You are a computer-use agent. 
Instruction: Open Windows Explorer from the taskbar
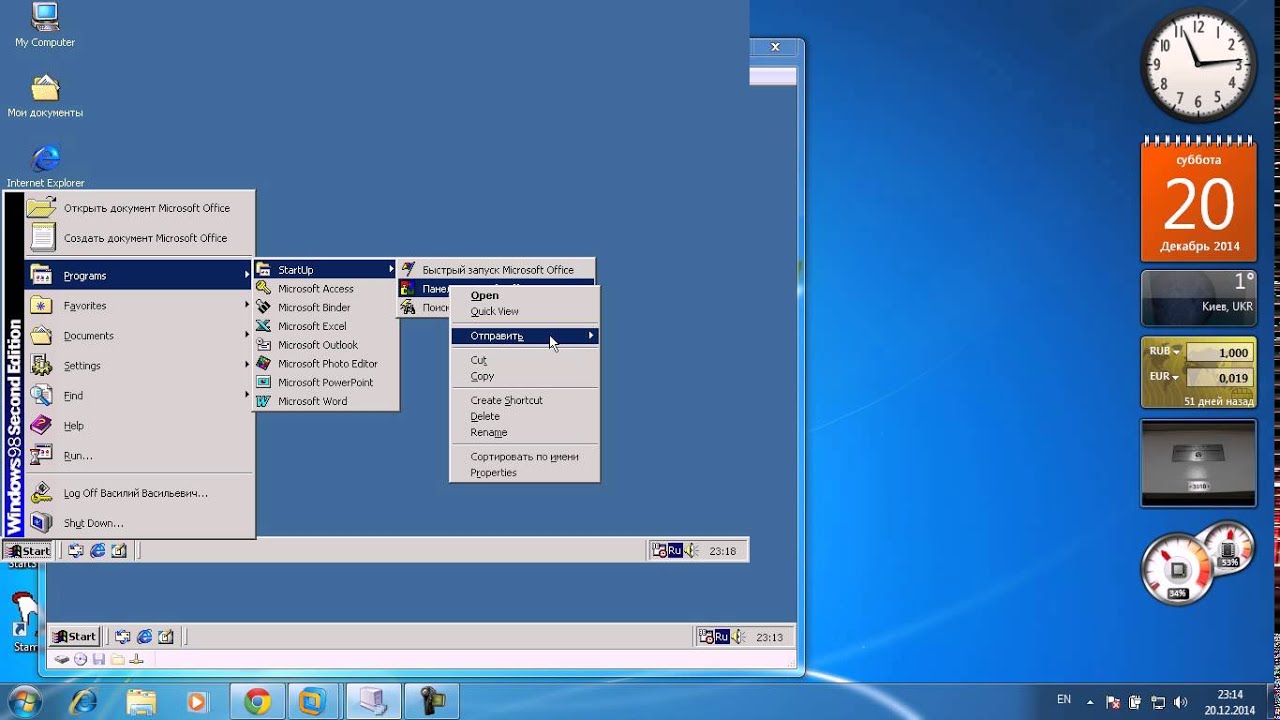coord(141,702)
